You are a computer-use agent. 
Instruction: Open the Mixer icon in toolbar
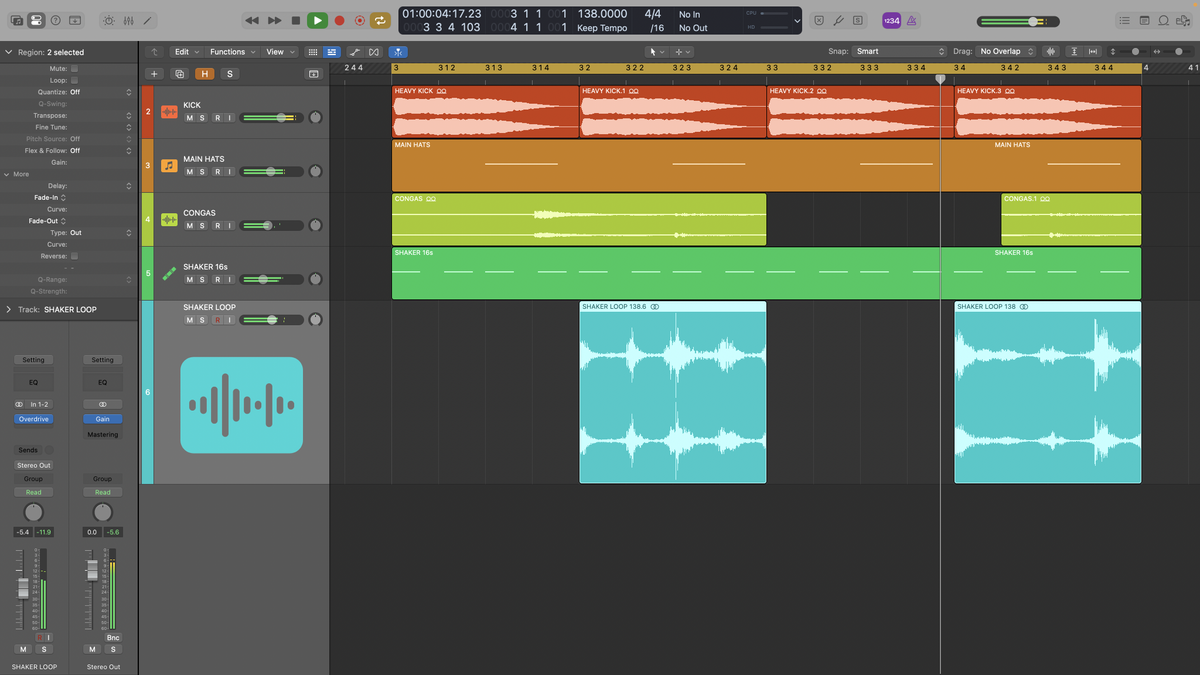tap(128, 20)
